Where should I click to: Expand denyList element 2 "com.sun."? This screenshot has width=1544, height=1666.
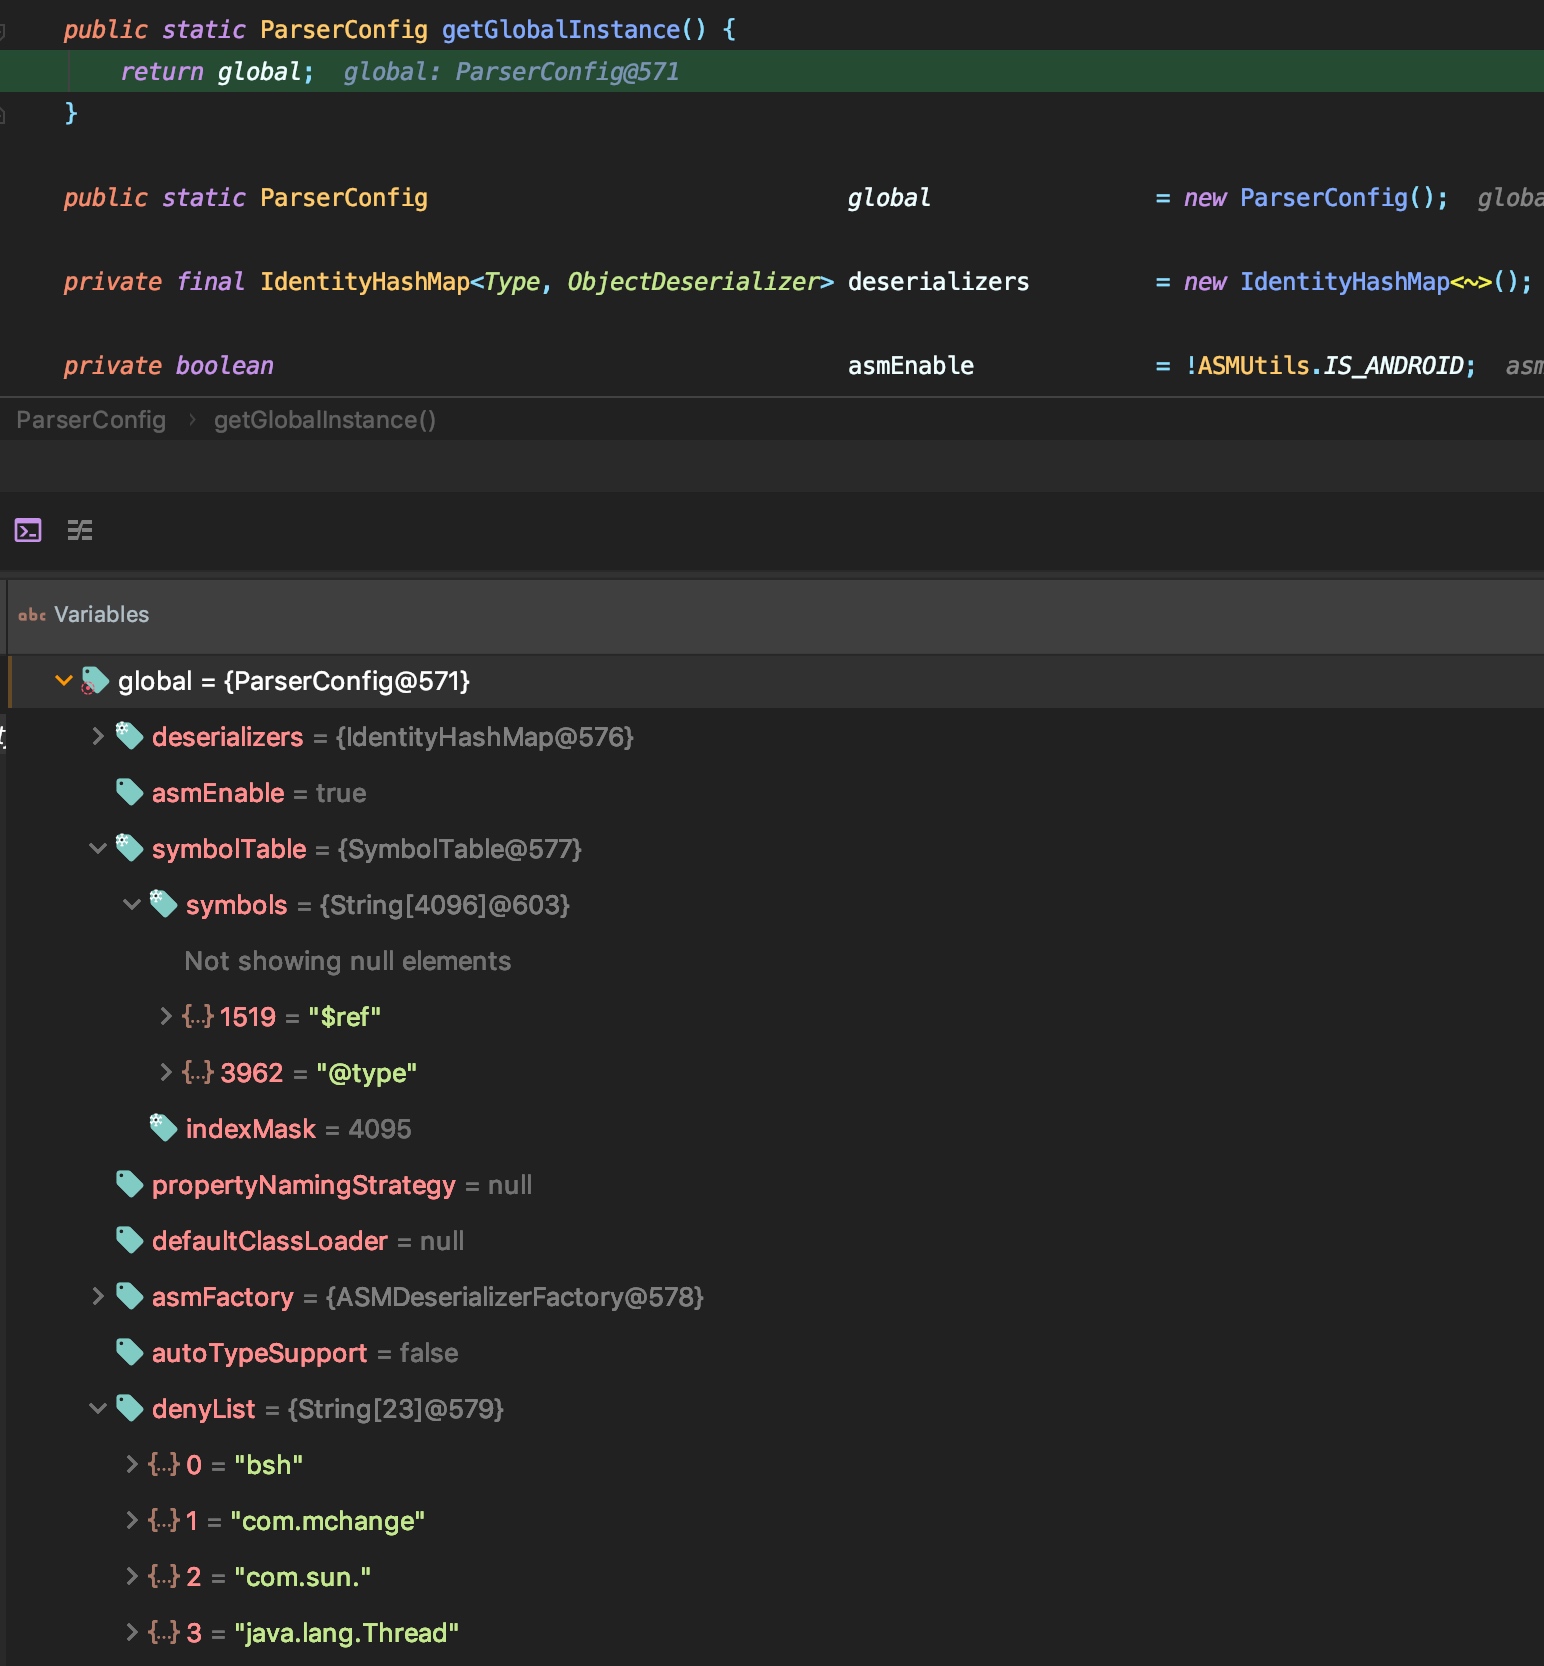[132, 1576]
